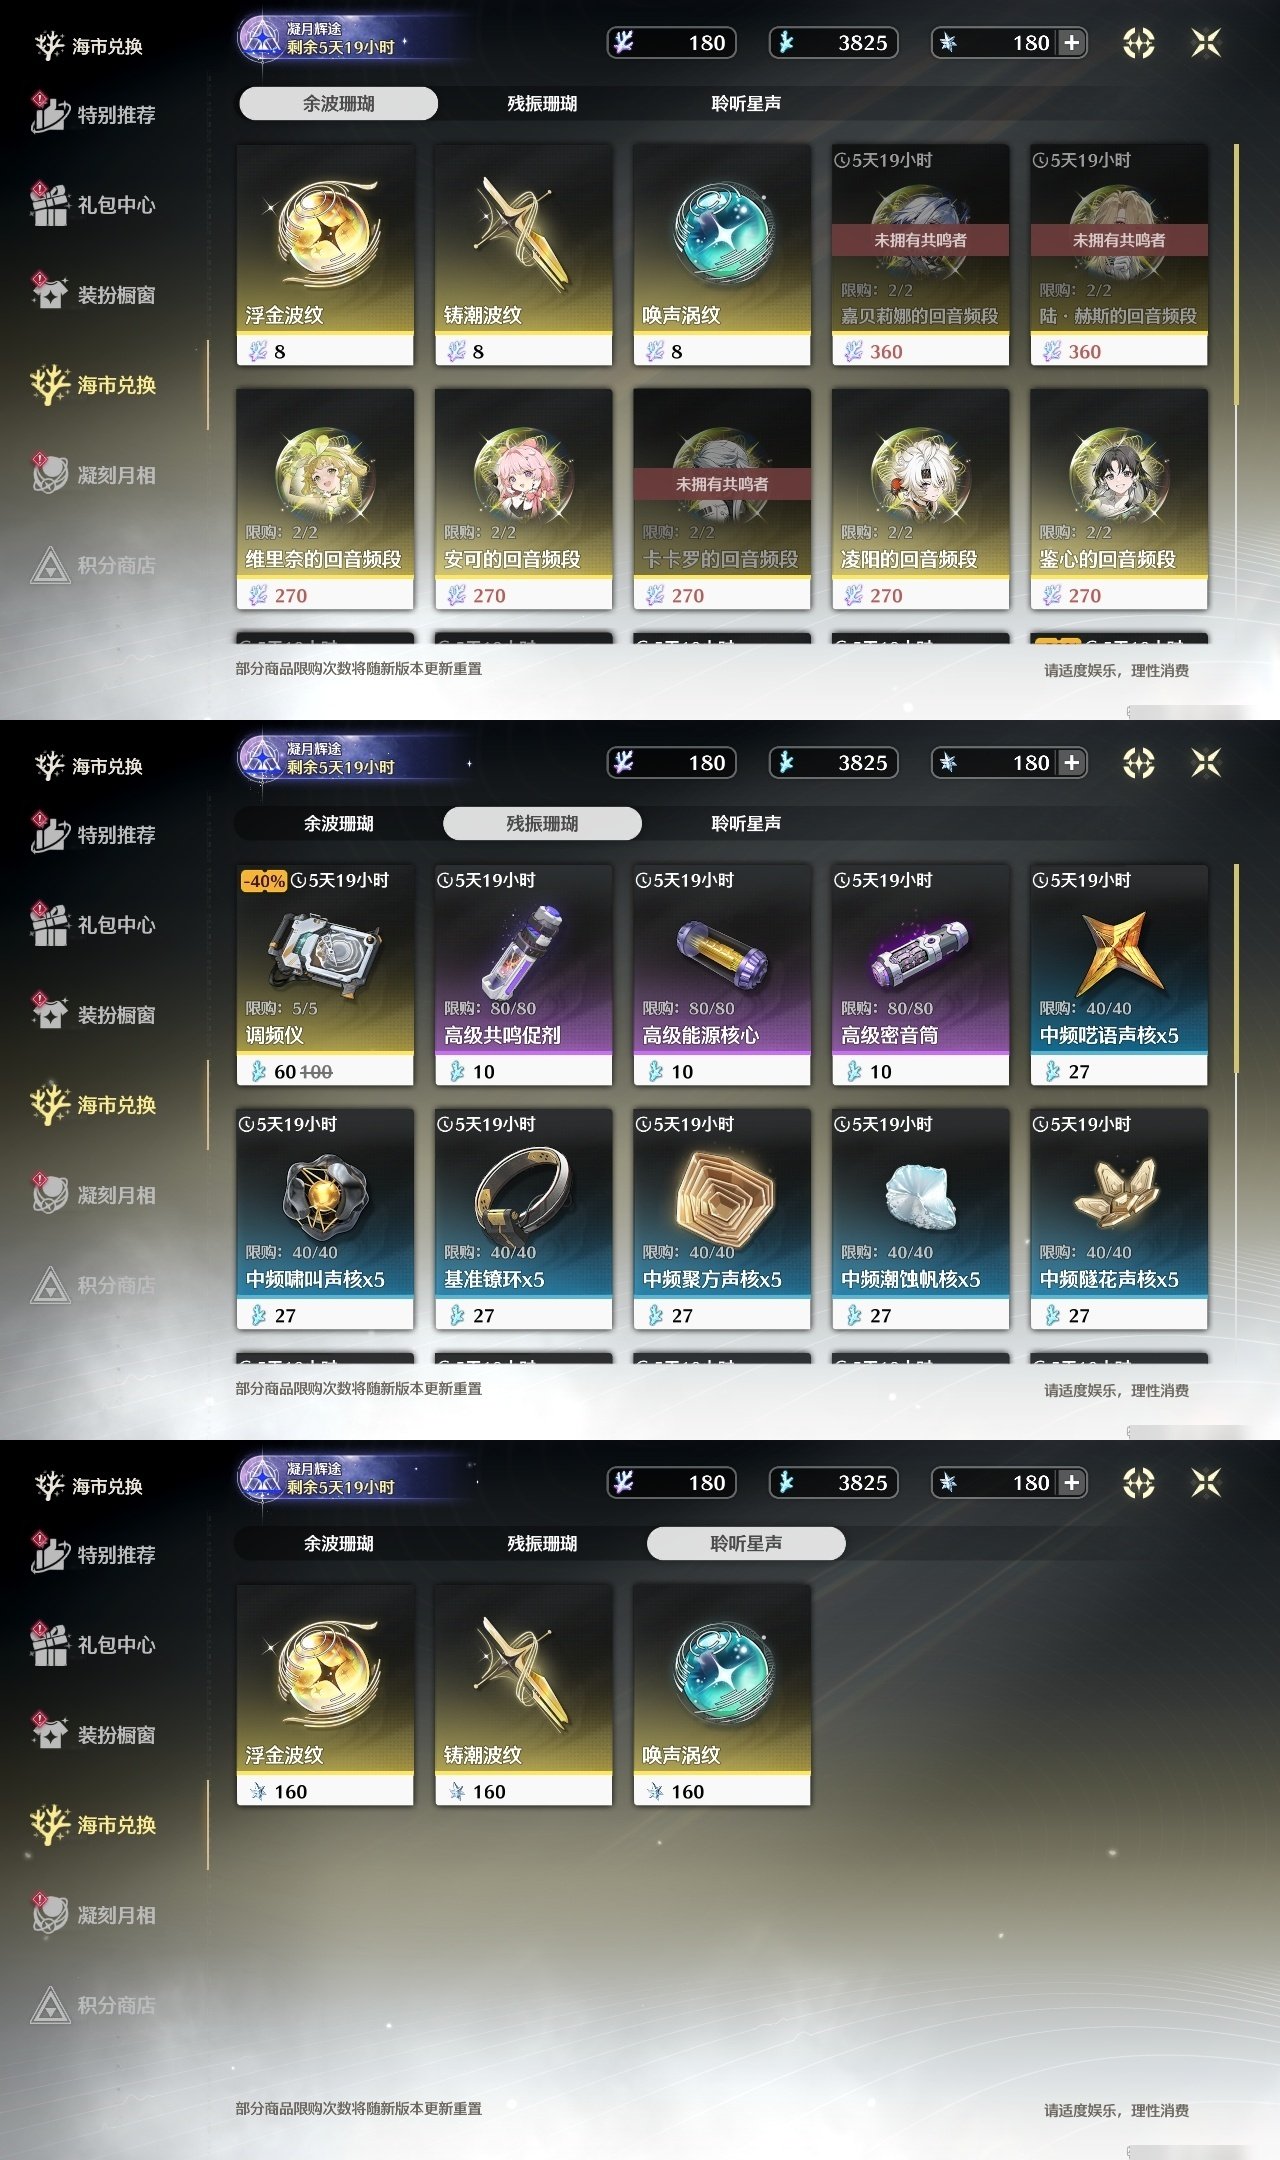Pick 鉴心的回音频段 character card
The height and width of the screenshot is (2160, 1280).
[x=1119, y=499]
